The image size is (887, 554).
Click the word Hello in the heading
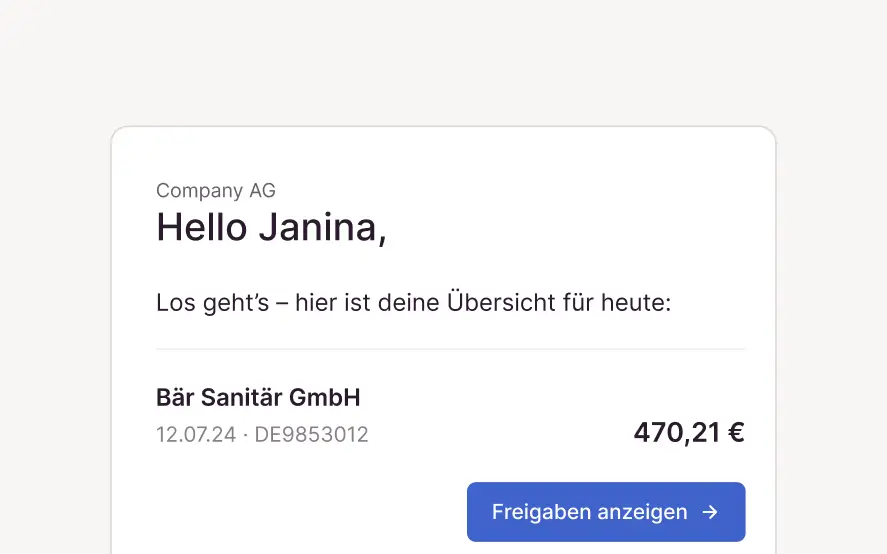point(201,228)
